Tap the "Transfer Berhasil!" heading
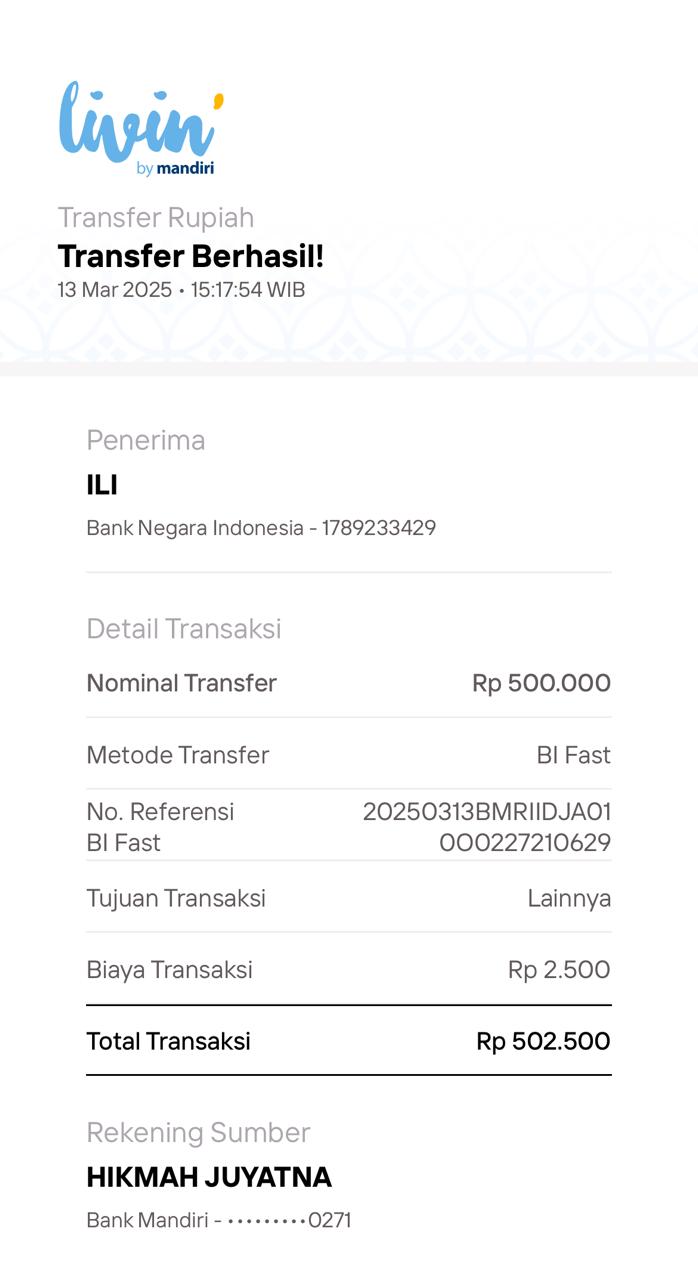The image size is (698, 1280). click(x=191, y=256)
